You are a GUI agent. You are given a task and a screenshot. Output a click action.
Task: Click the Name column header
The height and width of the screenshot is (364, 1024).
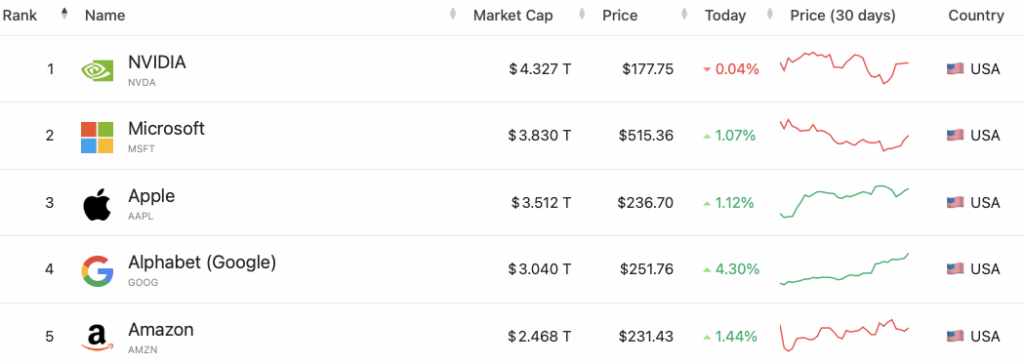(105, 15)
